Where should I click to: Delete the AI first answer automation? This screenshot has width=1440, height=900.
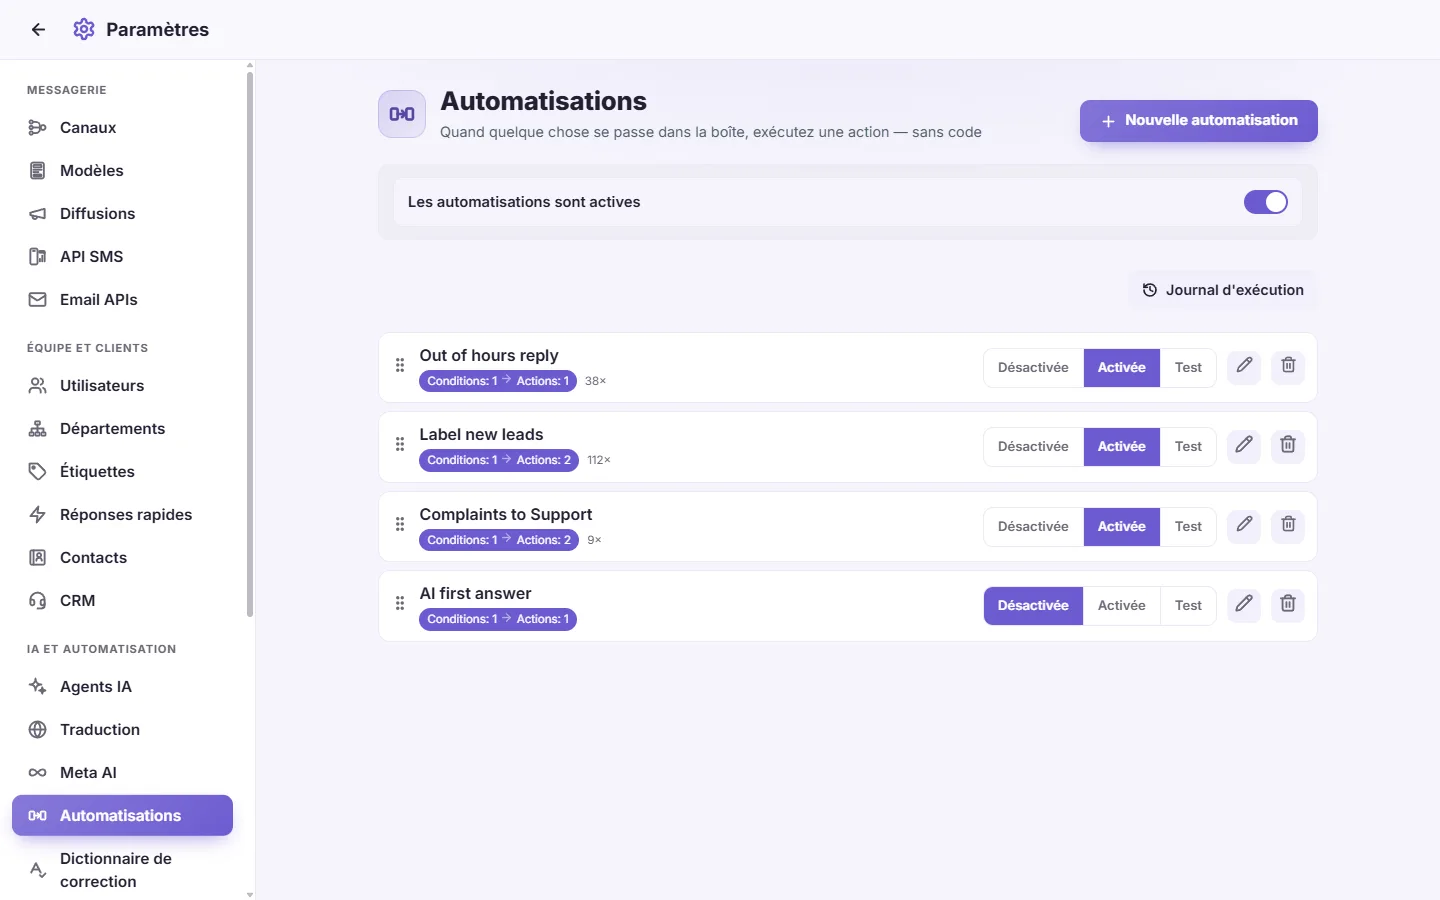tap(1288, 604)
